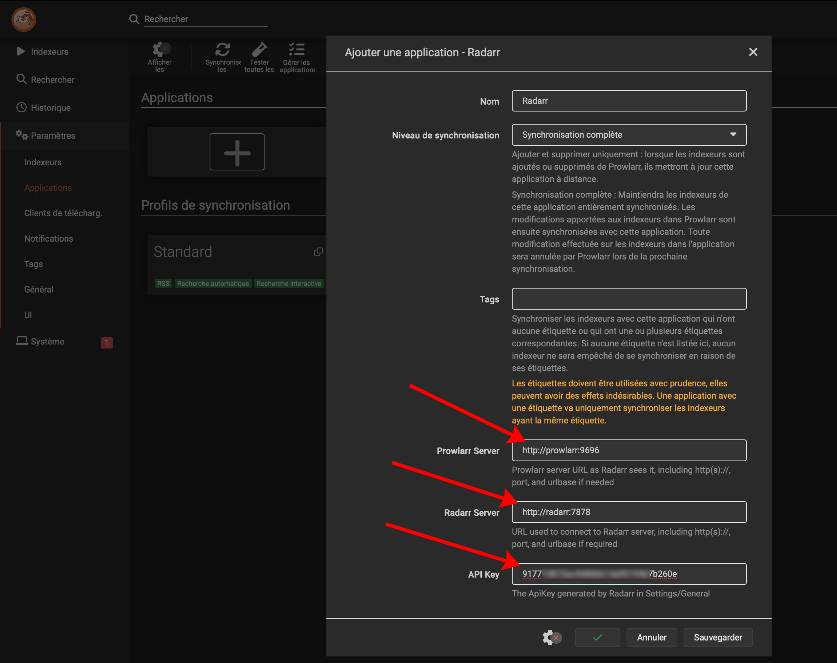
Task: Open 'Niveau de synchronisation' dropdown
Action: (x=629, y=134)
